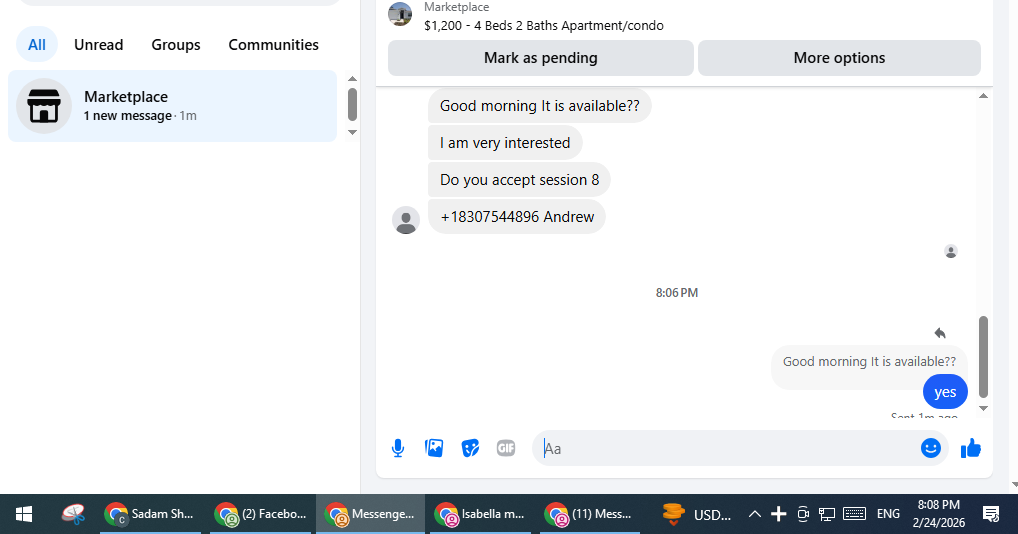Click the small seen-by avatar icon
Screen dimensions: 1018x534
950,252
